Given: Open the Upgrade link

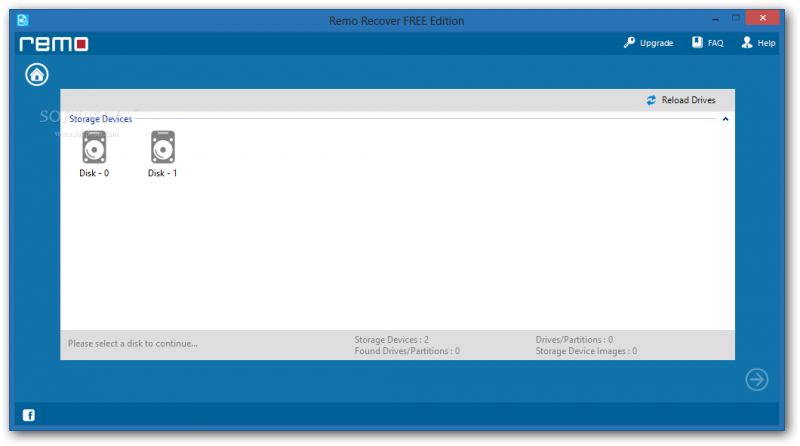Looking at the screenshot, I should click(656, 43).
